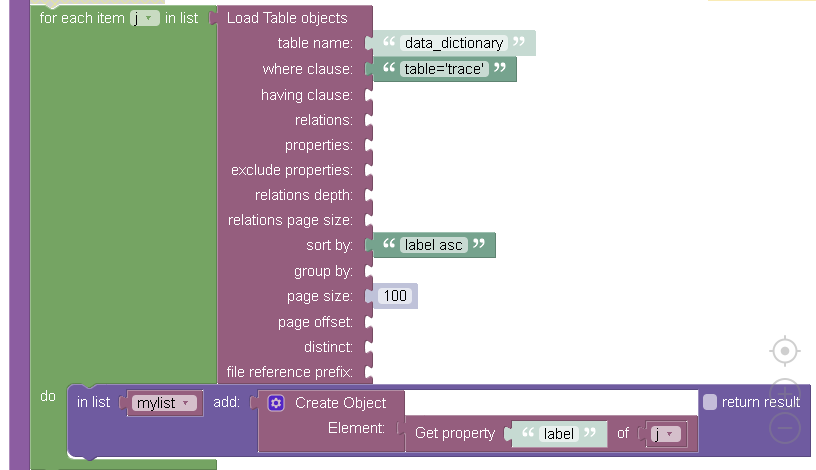Open the j variable dropdown in for each
This screenshot has width=816, height=470.
tap(145, 18)
